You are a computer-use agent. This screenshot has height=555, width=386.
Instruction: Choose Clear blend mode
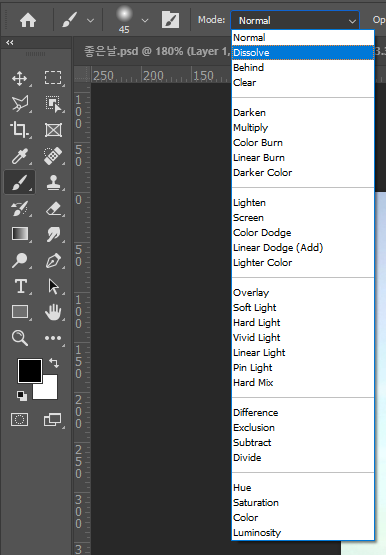tap(303, 83)
